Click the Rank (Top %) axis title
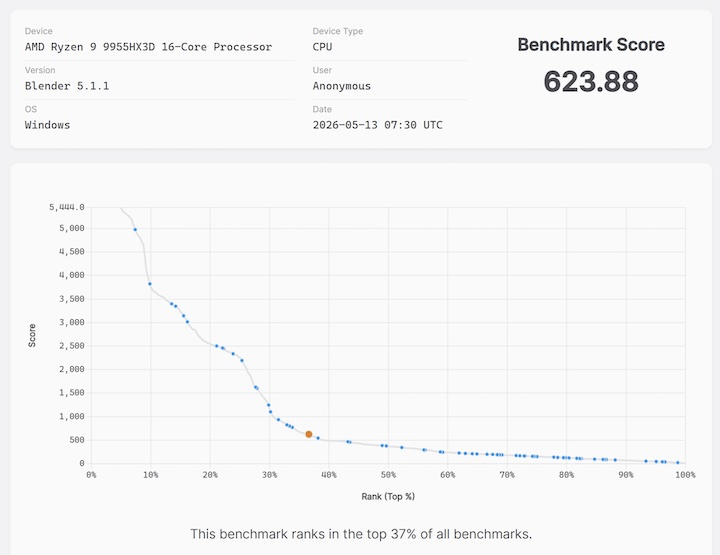The height and width of the screenshot is (555, 720). click(x=388, y=496)
